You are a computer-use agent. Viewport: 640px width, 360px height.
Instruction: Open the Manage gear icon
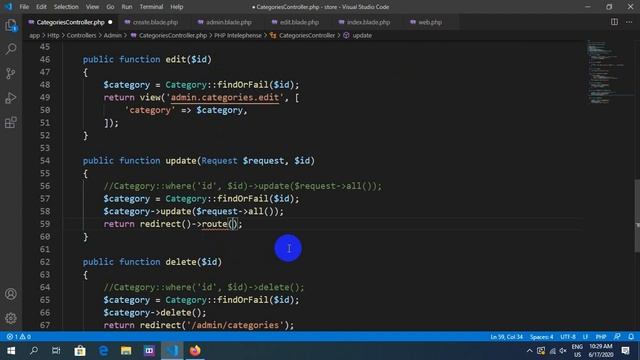click(x=11, y=318)
